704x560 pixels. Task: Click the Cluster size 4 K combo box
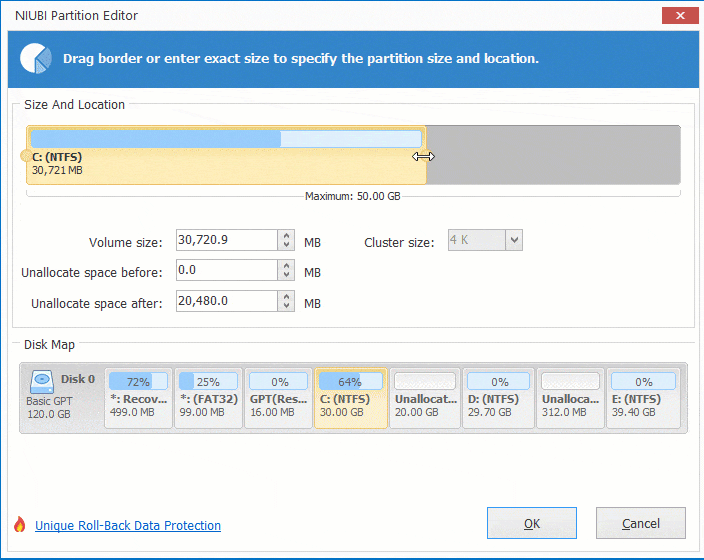pyautogui.click(x=485, y=240)
